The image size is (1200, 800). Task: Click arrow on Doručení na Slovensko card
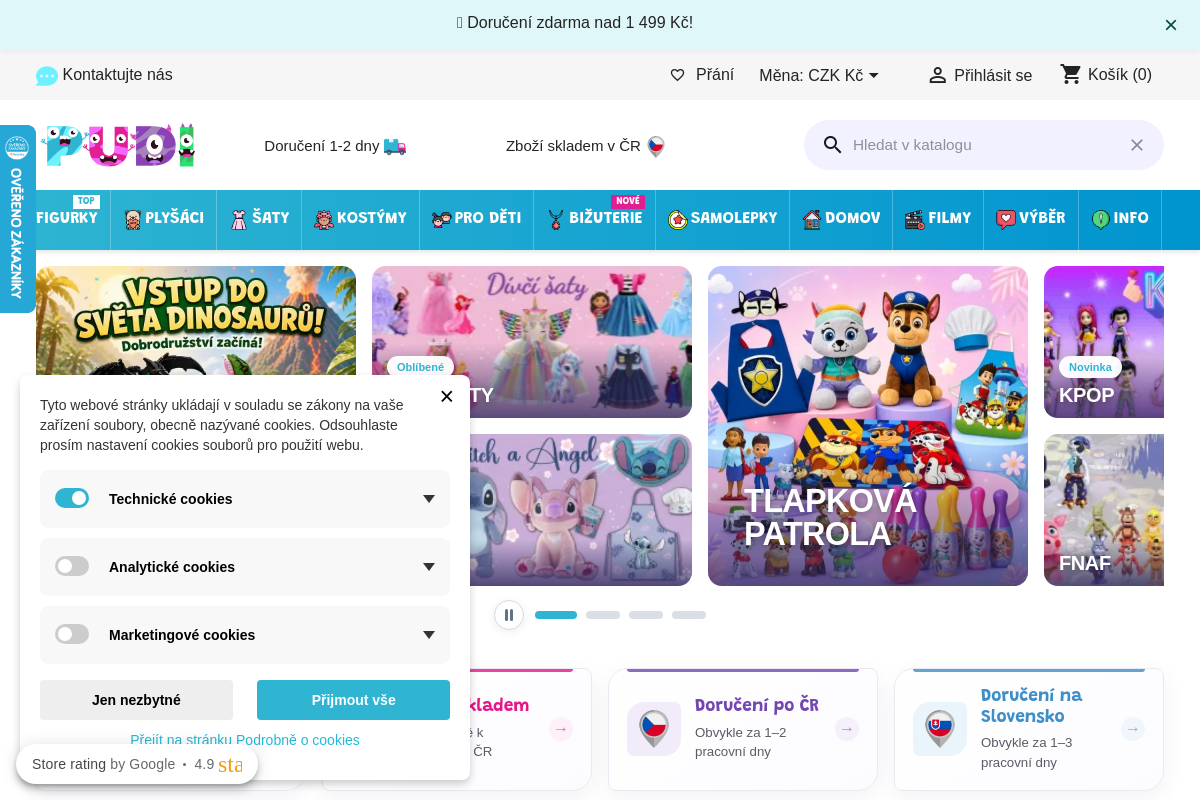[1133, 729]
